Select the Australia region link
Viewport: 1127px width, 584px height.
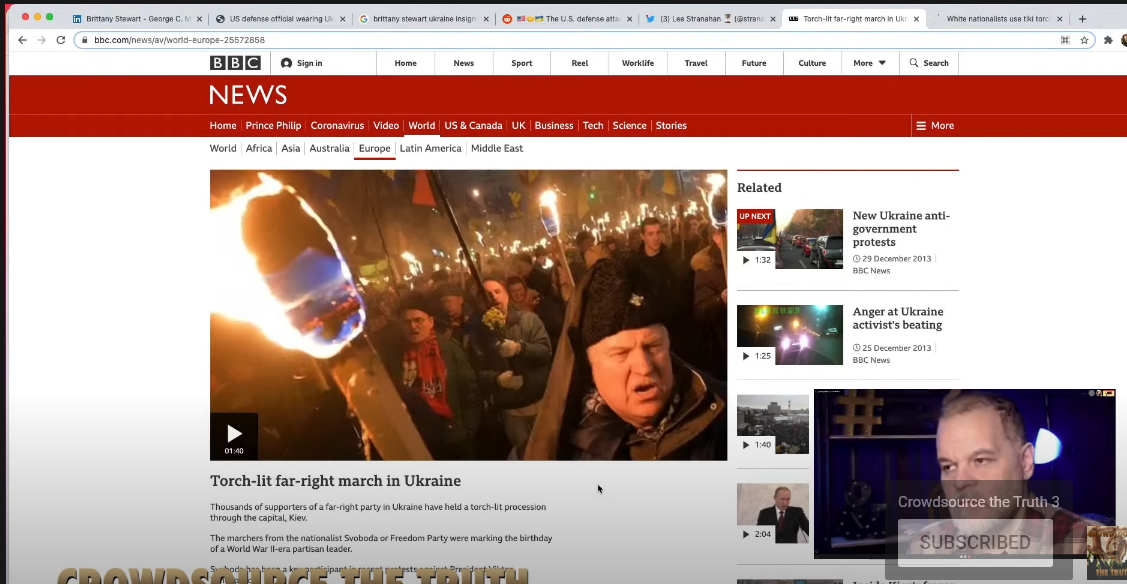pos(329,149)
